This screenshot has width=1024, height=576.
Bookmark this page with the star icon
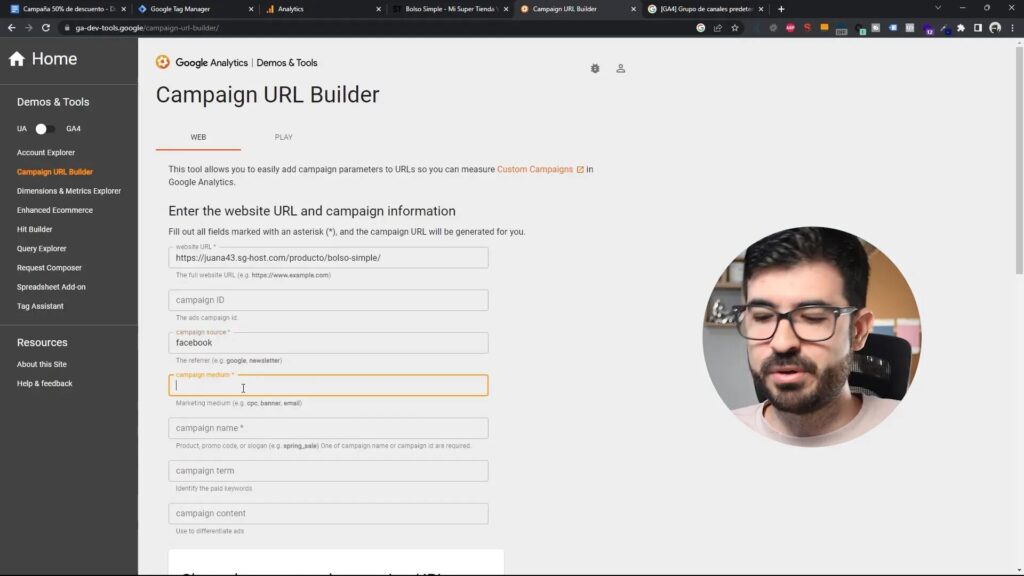735,28
